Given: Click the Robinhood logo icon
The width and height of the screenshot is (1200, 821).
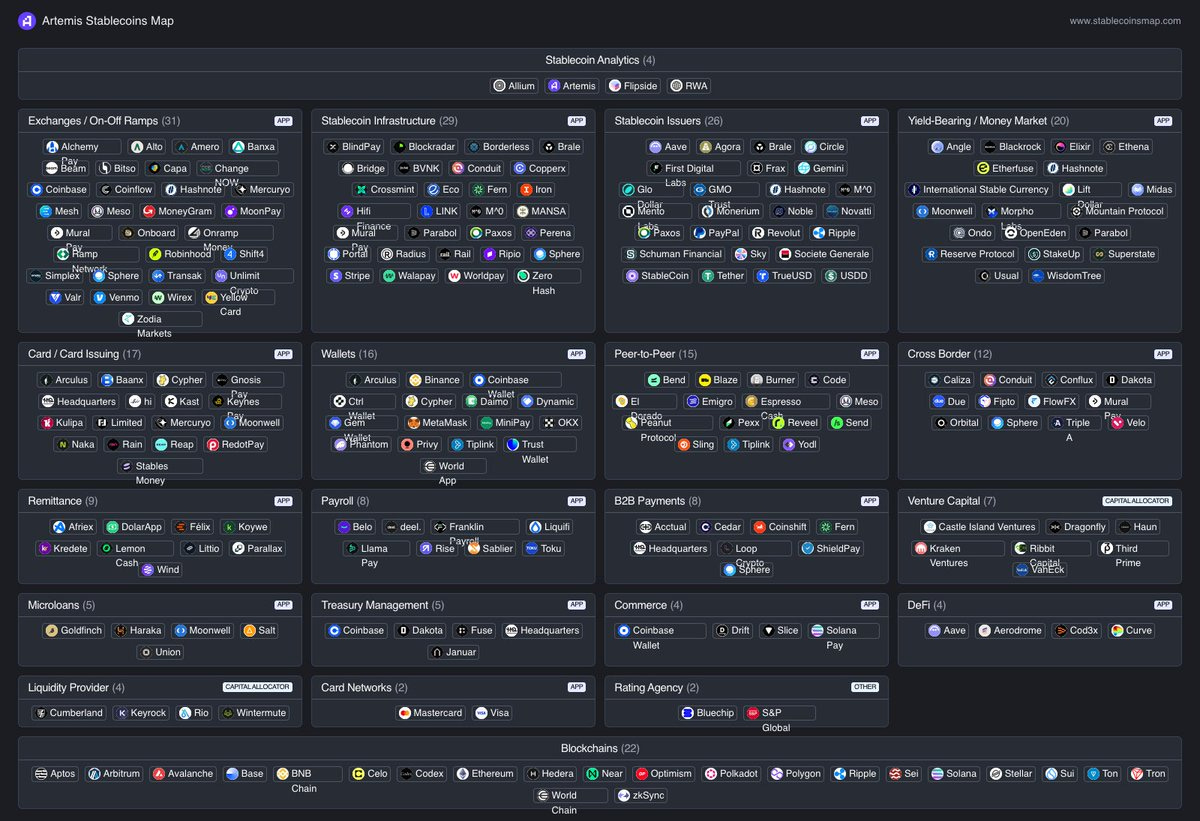Looking at the screenshot, I should tap(155, 255).
